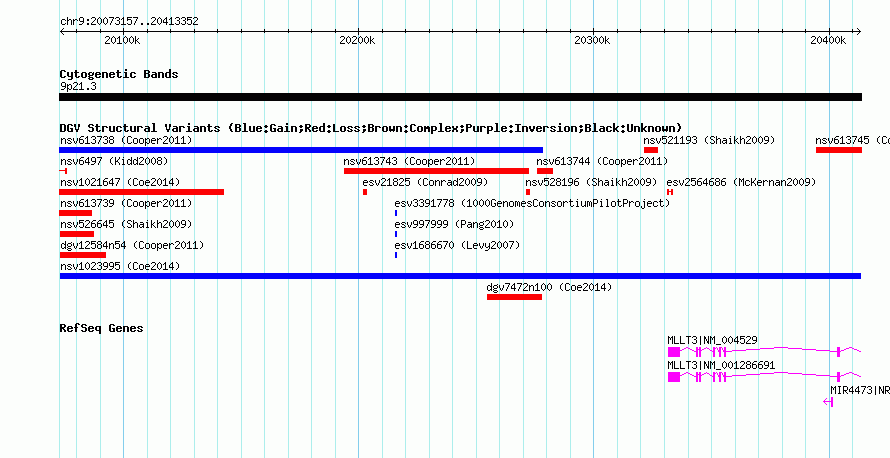Open the nsv1021647 (Coe2014) label
The image size is (890, 458).
click(x=120, y=183)
